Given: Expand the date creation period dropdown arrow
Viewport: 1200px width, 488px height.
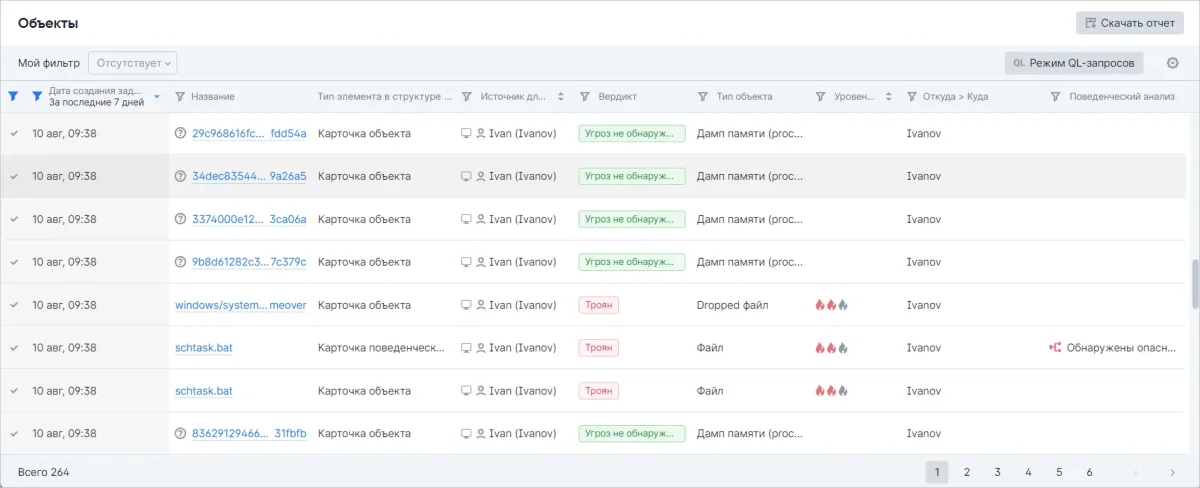Looking at the screenshot, I should [x=157, y=97].
